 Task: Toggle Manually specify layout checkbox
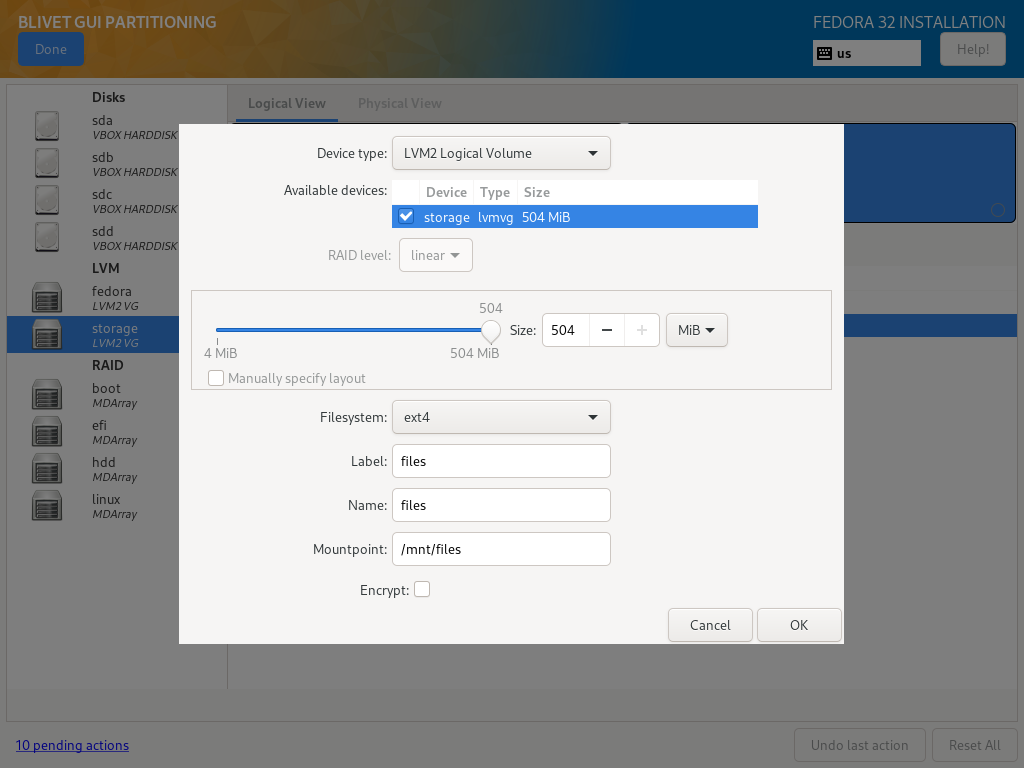(216, 378)
